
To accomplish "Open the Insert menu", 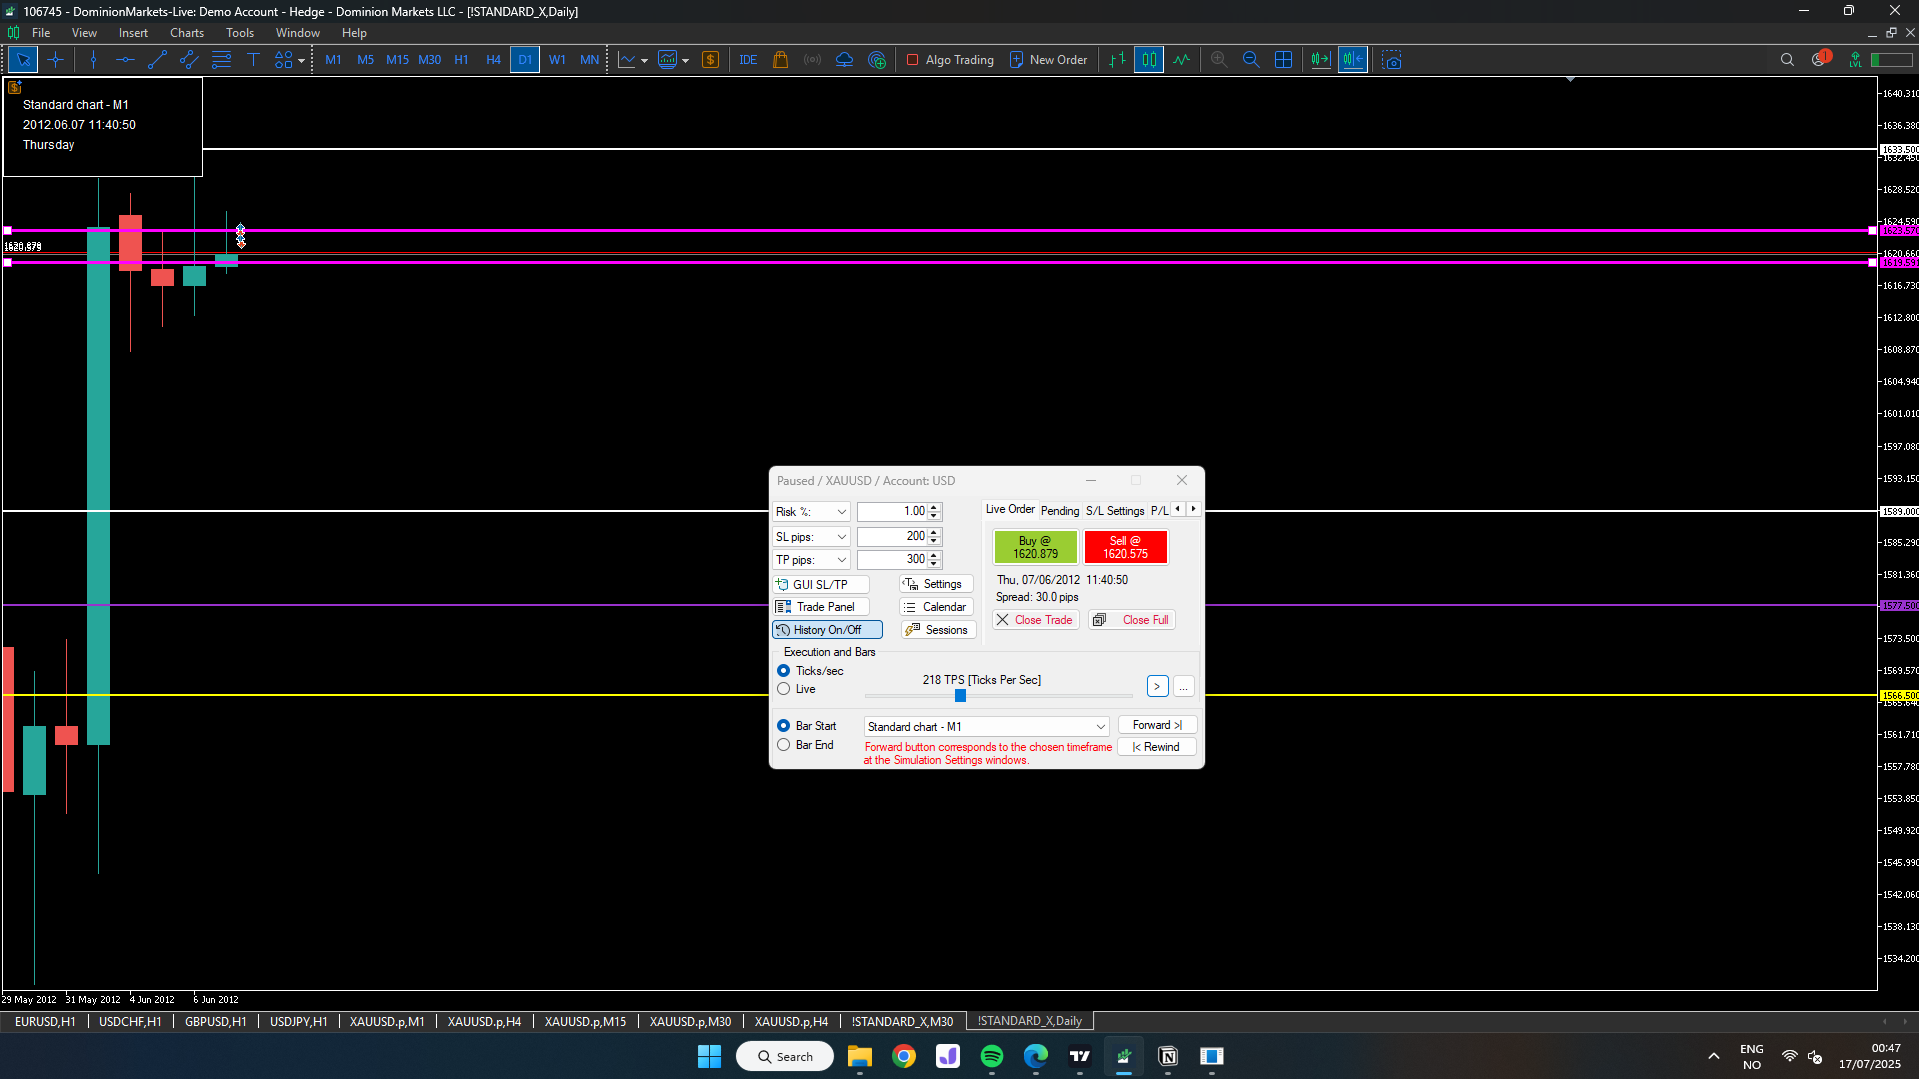I will point(133,33).
